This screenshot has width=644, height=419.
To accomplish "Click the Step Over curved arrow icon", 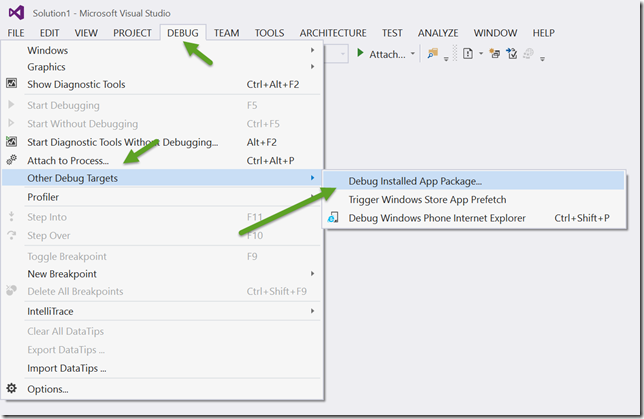I will pyautogui.click(x=12, y=235).
